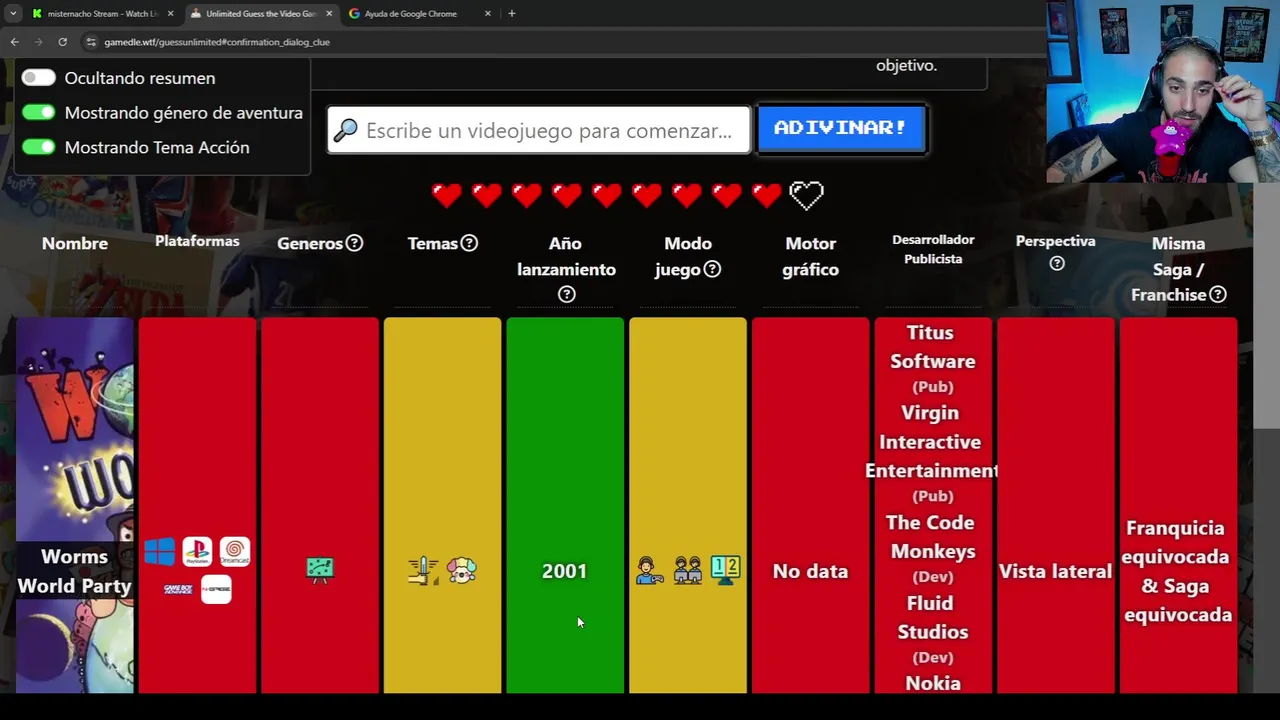Focus the video game search input field
Screen dimensions: 1280x720
click(539, 130)
